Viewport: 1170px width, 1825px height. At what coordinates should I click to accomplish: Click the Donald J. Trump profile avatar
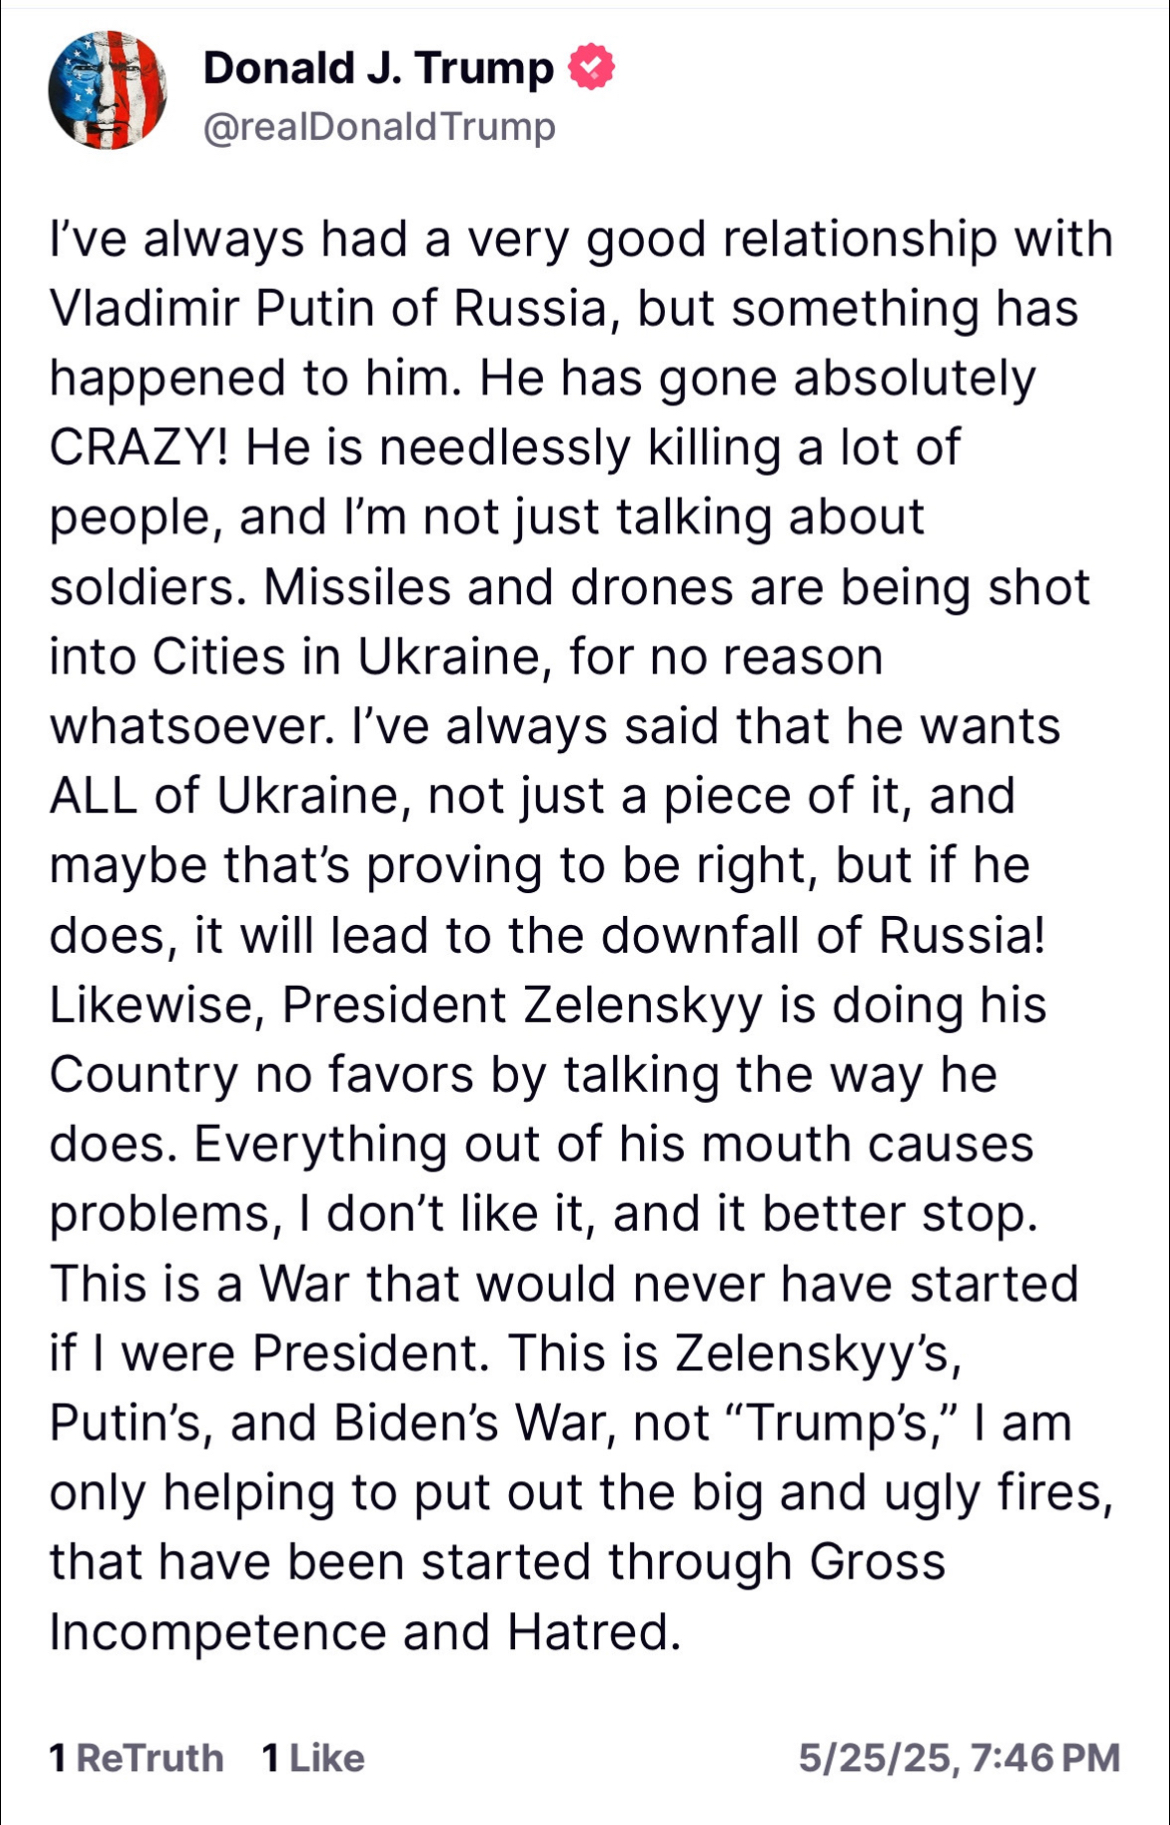click(107, 90)
